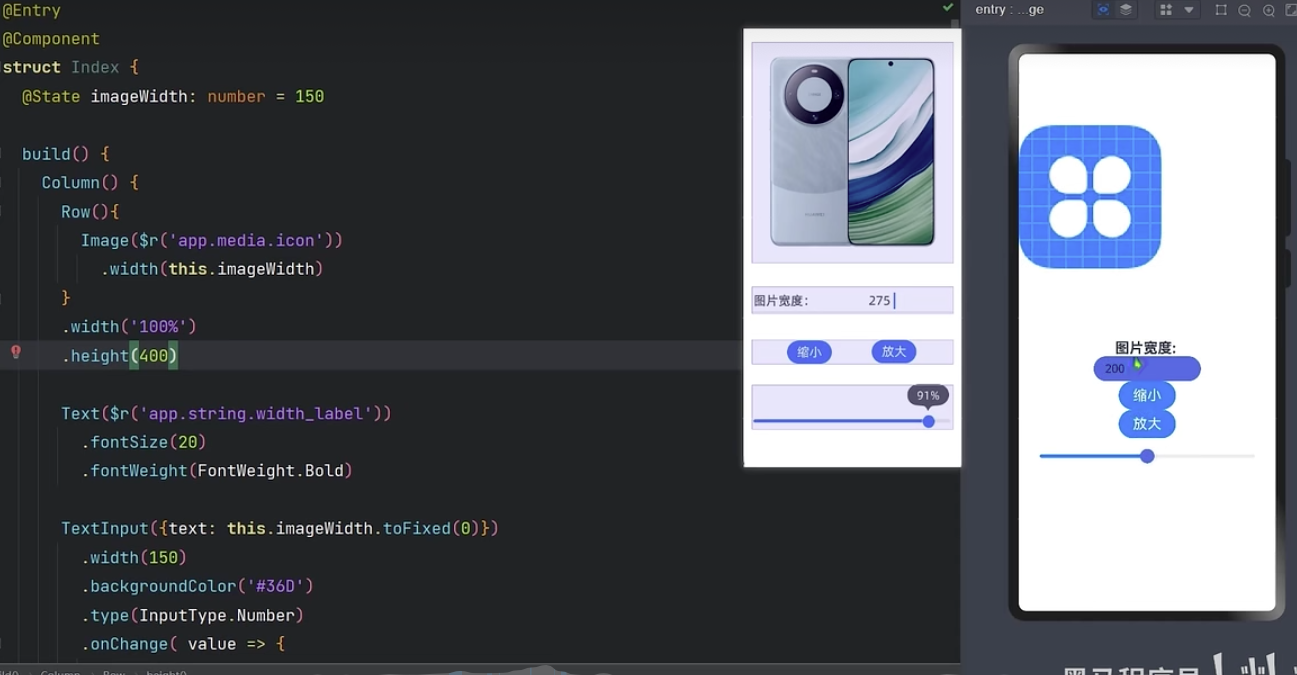The image size is (1297, 675).
Task: Click the fit-to-frame square icon
Action: pos(1221,10)
